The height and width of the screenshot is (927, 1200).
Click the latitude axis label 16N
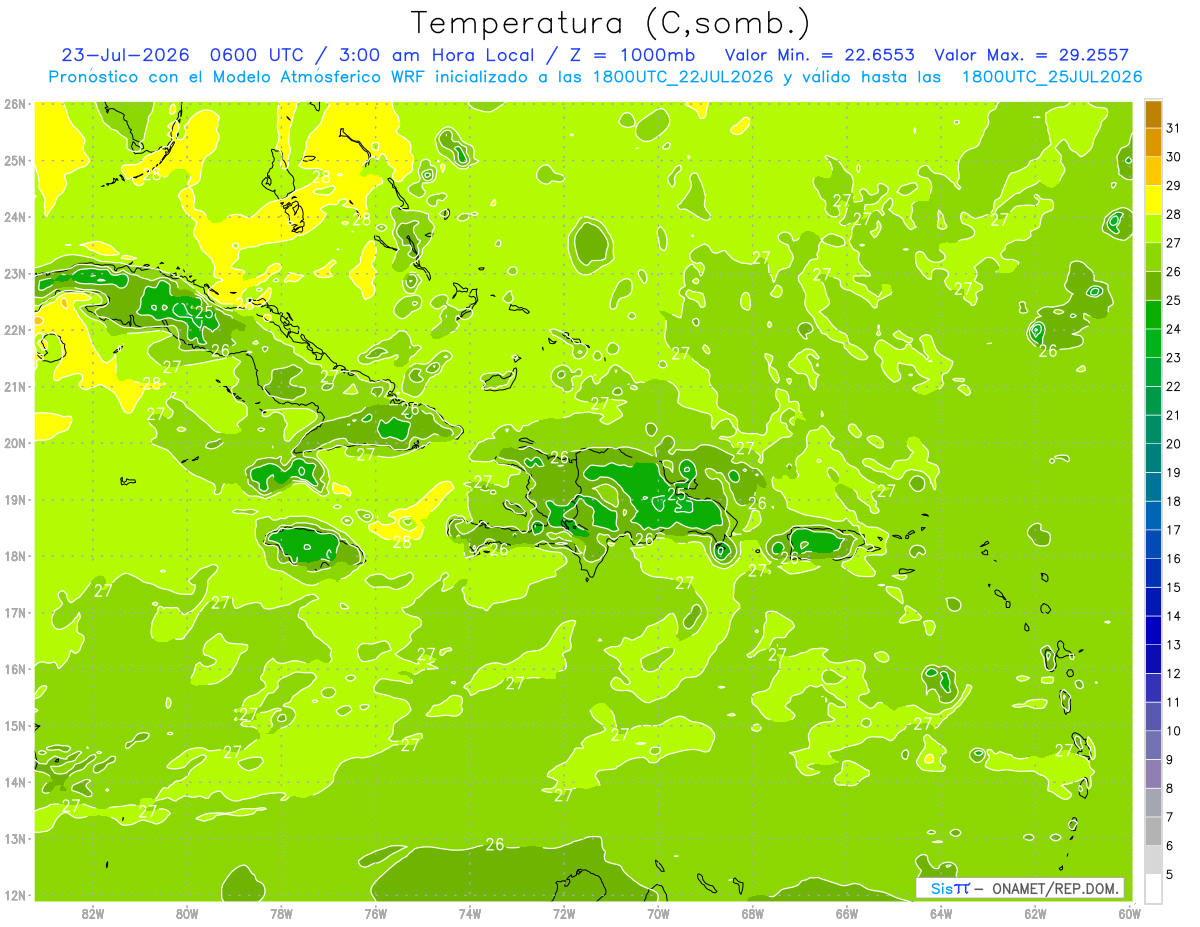[15, 669]
